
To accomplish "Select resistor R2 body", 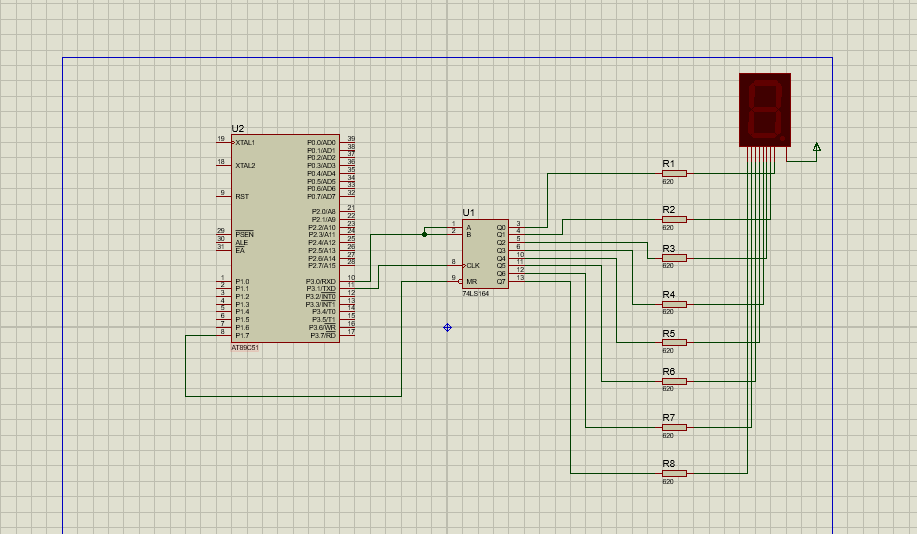I will tap(674, 220).
